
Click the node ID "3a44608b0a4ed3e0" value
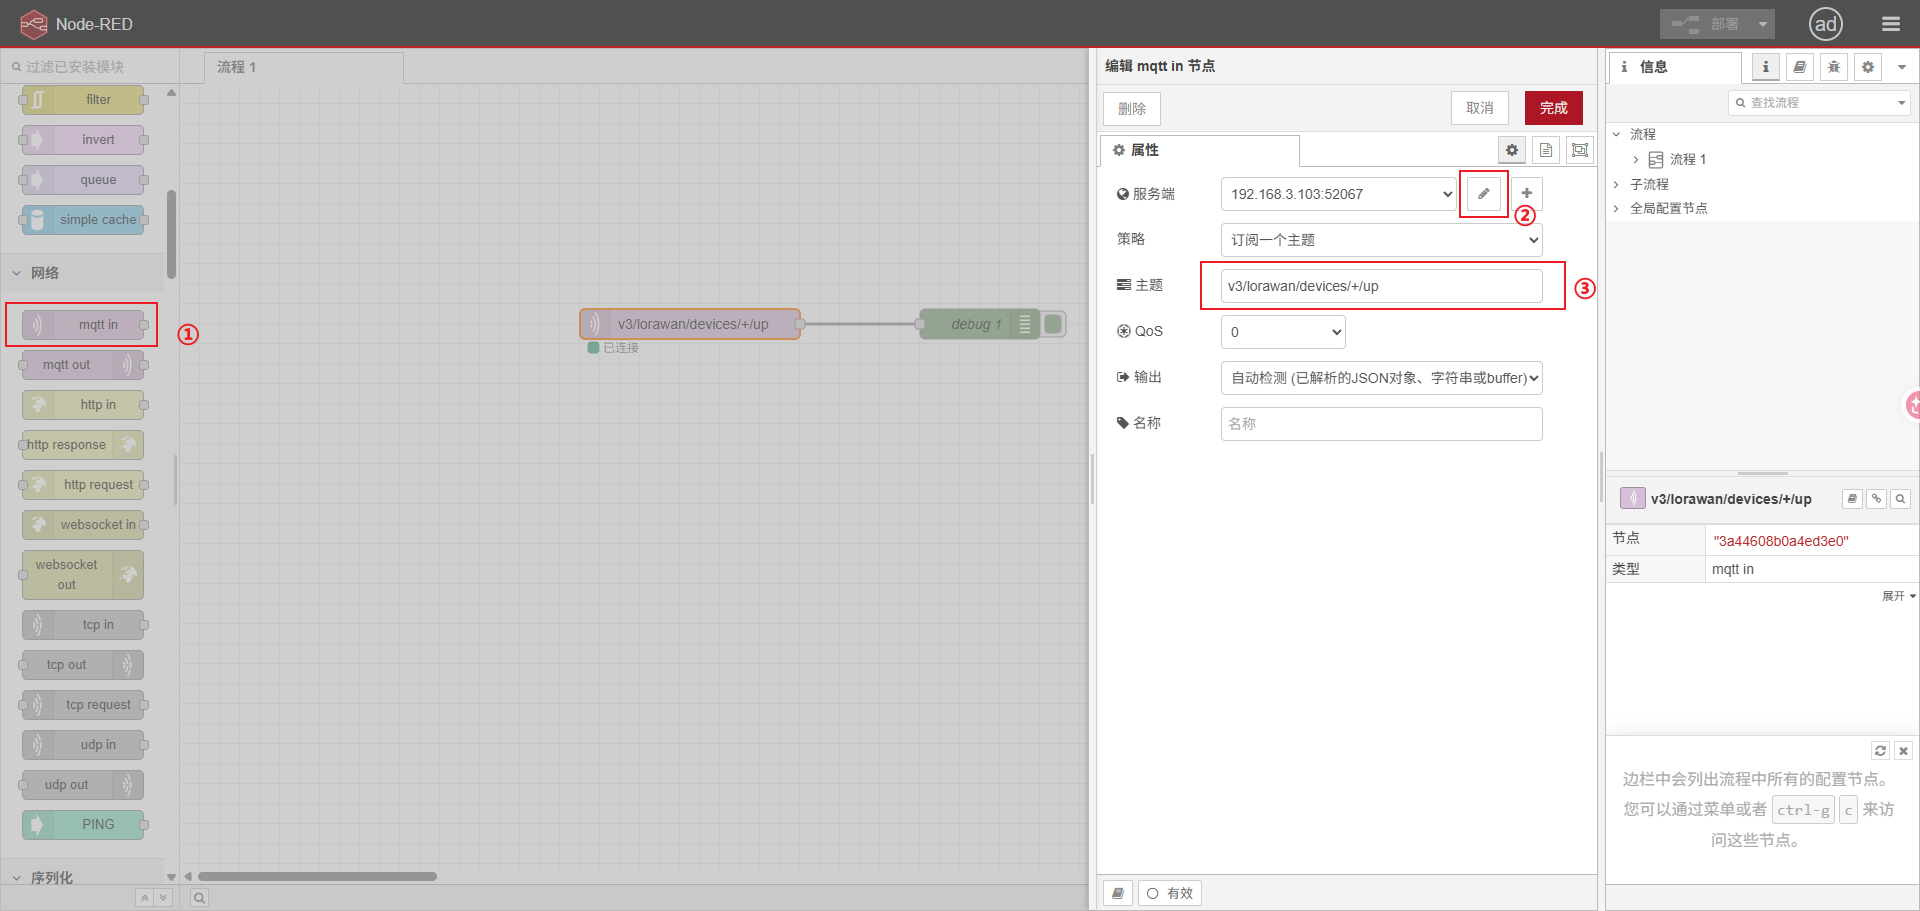1780,541
